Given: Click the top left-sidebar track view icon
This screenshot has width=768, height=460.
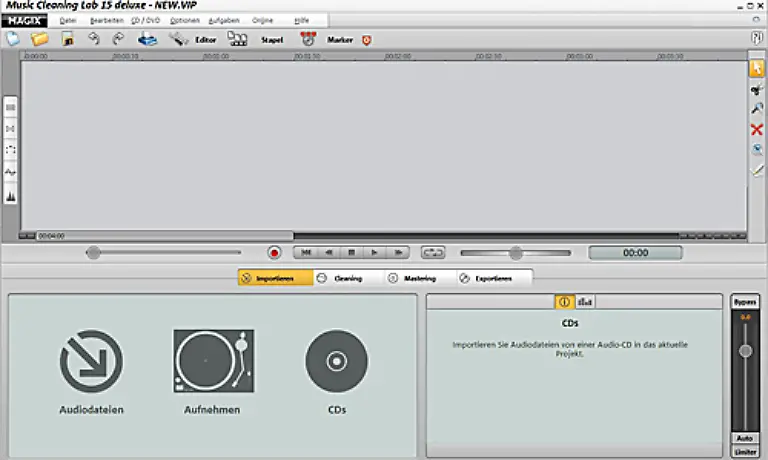Looking at the screenshot, I should 10,107.
